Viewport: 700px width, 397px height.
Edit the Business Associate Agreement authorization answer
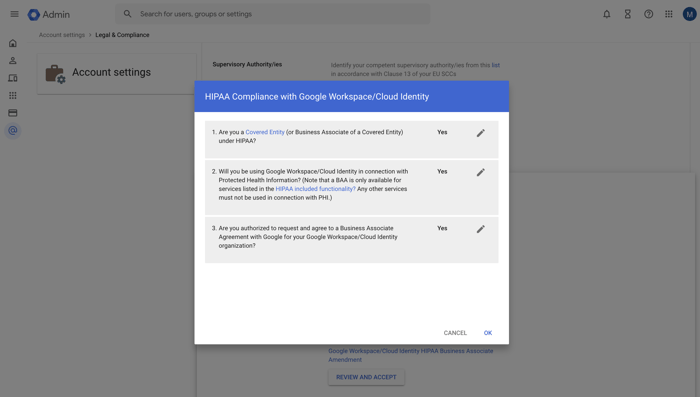[x=480, y=229]
